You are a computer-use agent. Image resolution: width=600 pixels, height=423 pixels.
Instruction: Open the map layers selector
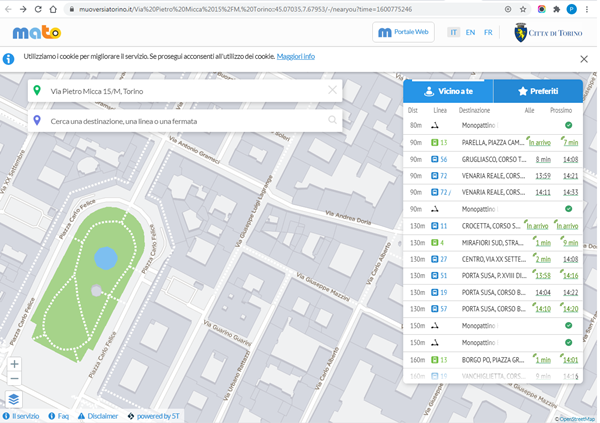(14, 399)
